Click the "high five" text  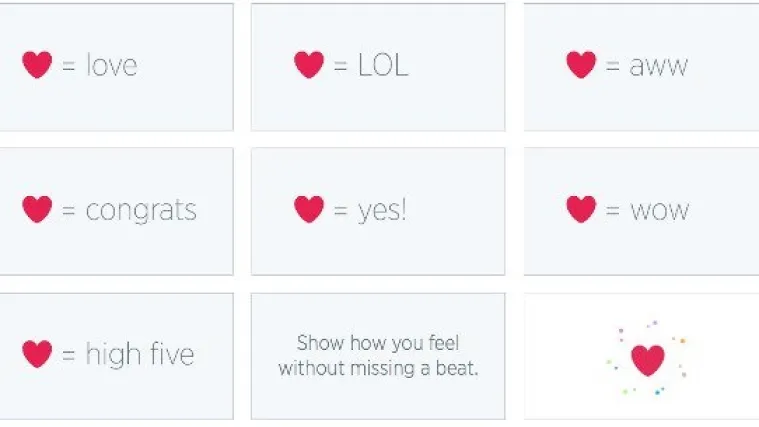pos(140,355)
